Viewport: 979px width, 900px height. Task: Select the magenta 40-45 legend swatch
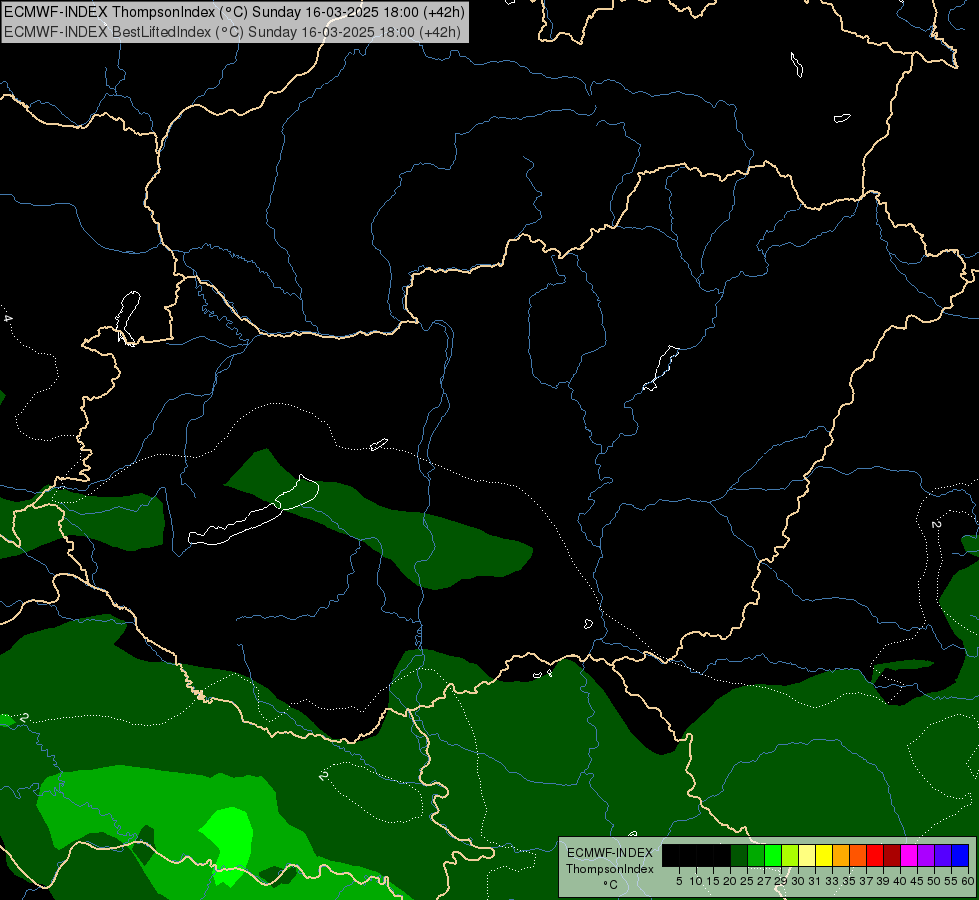tap(909, 855)
